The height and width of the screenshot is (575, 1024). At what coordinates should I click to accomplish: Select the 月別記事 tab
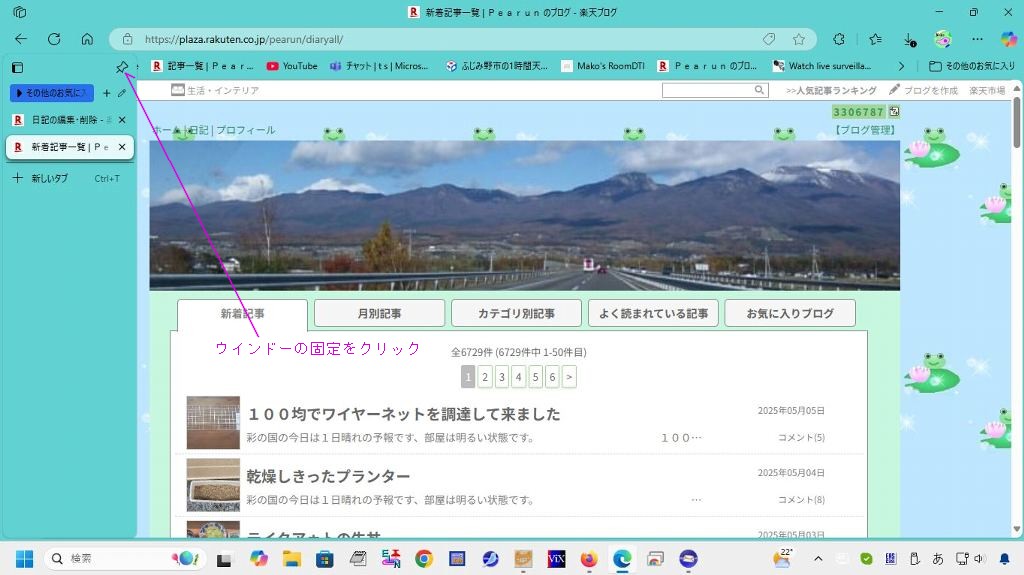click(x=379, y=313)
